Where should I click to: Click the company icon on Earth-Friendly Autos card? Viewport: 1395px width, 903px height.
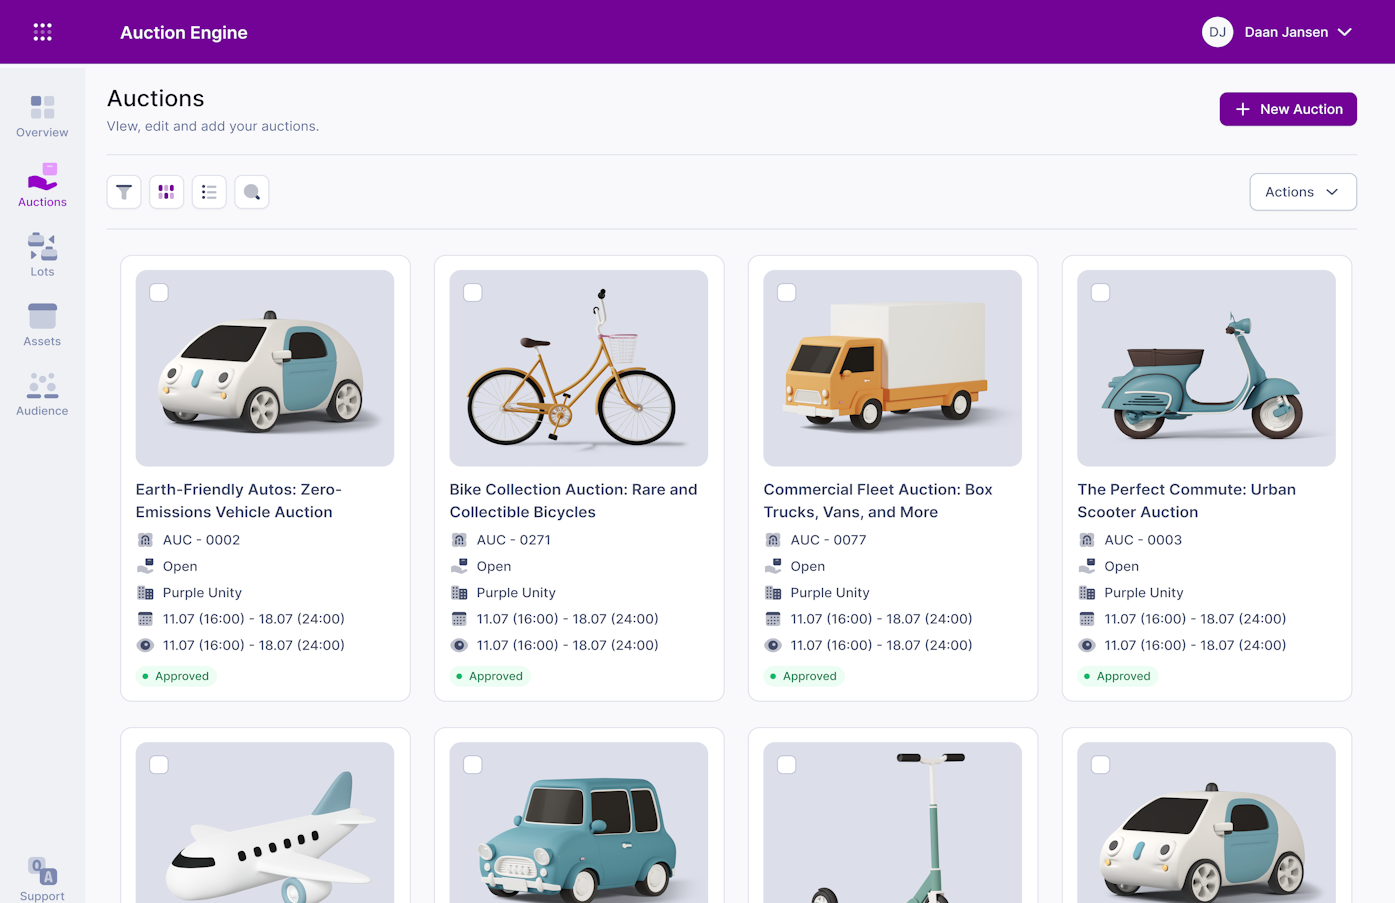(145, 593)
